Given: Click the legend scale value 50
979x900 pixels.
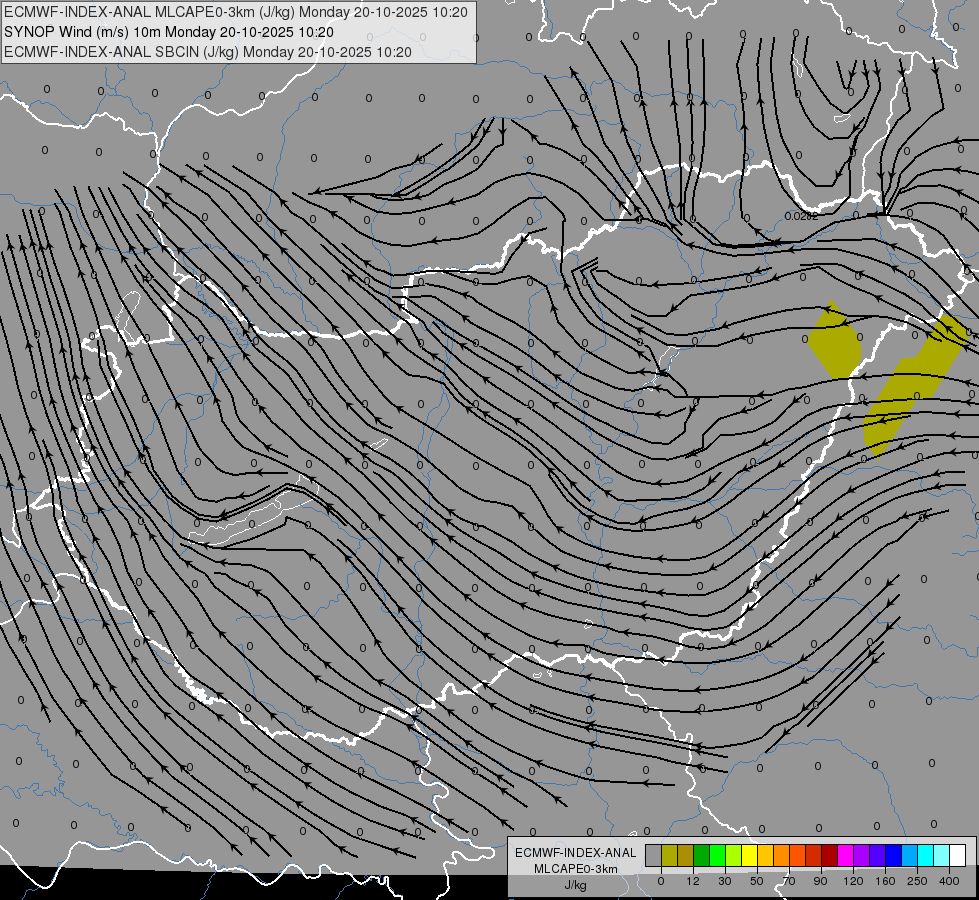Looking at the screenshot, I should point(757,881).
